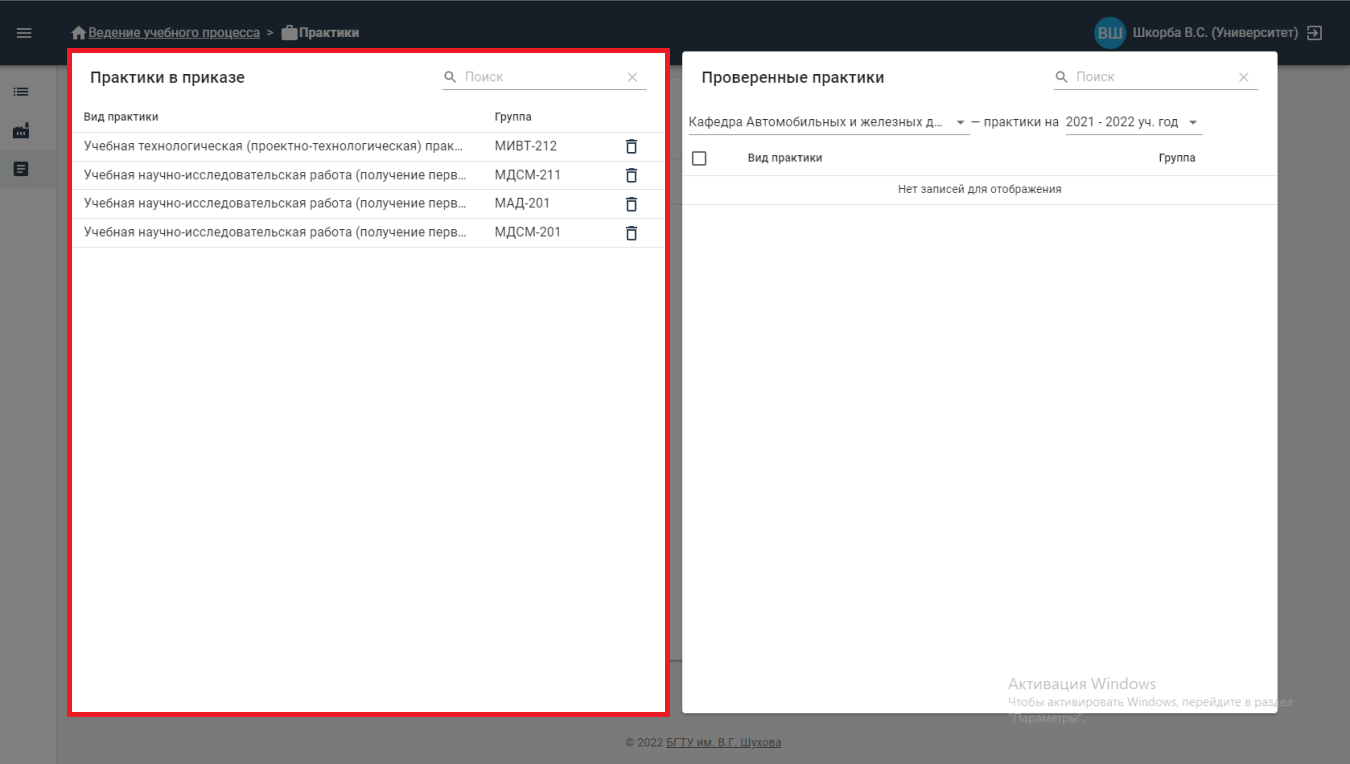This screenshot has width=1350, height=764.
Task: Open the Кафедра Автомобильных department dropdown
Action: (829, 122)
